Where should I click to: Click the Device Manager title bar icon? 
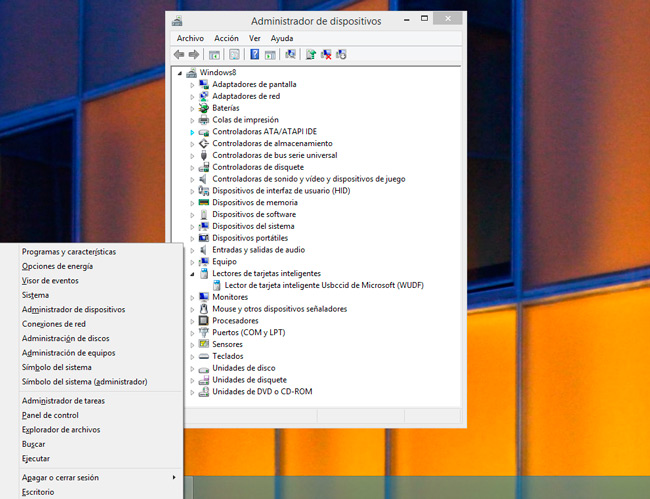click(177, 21)
